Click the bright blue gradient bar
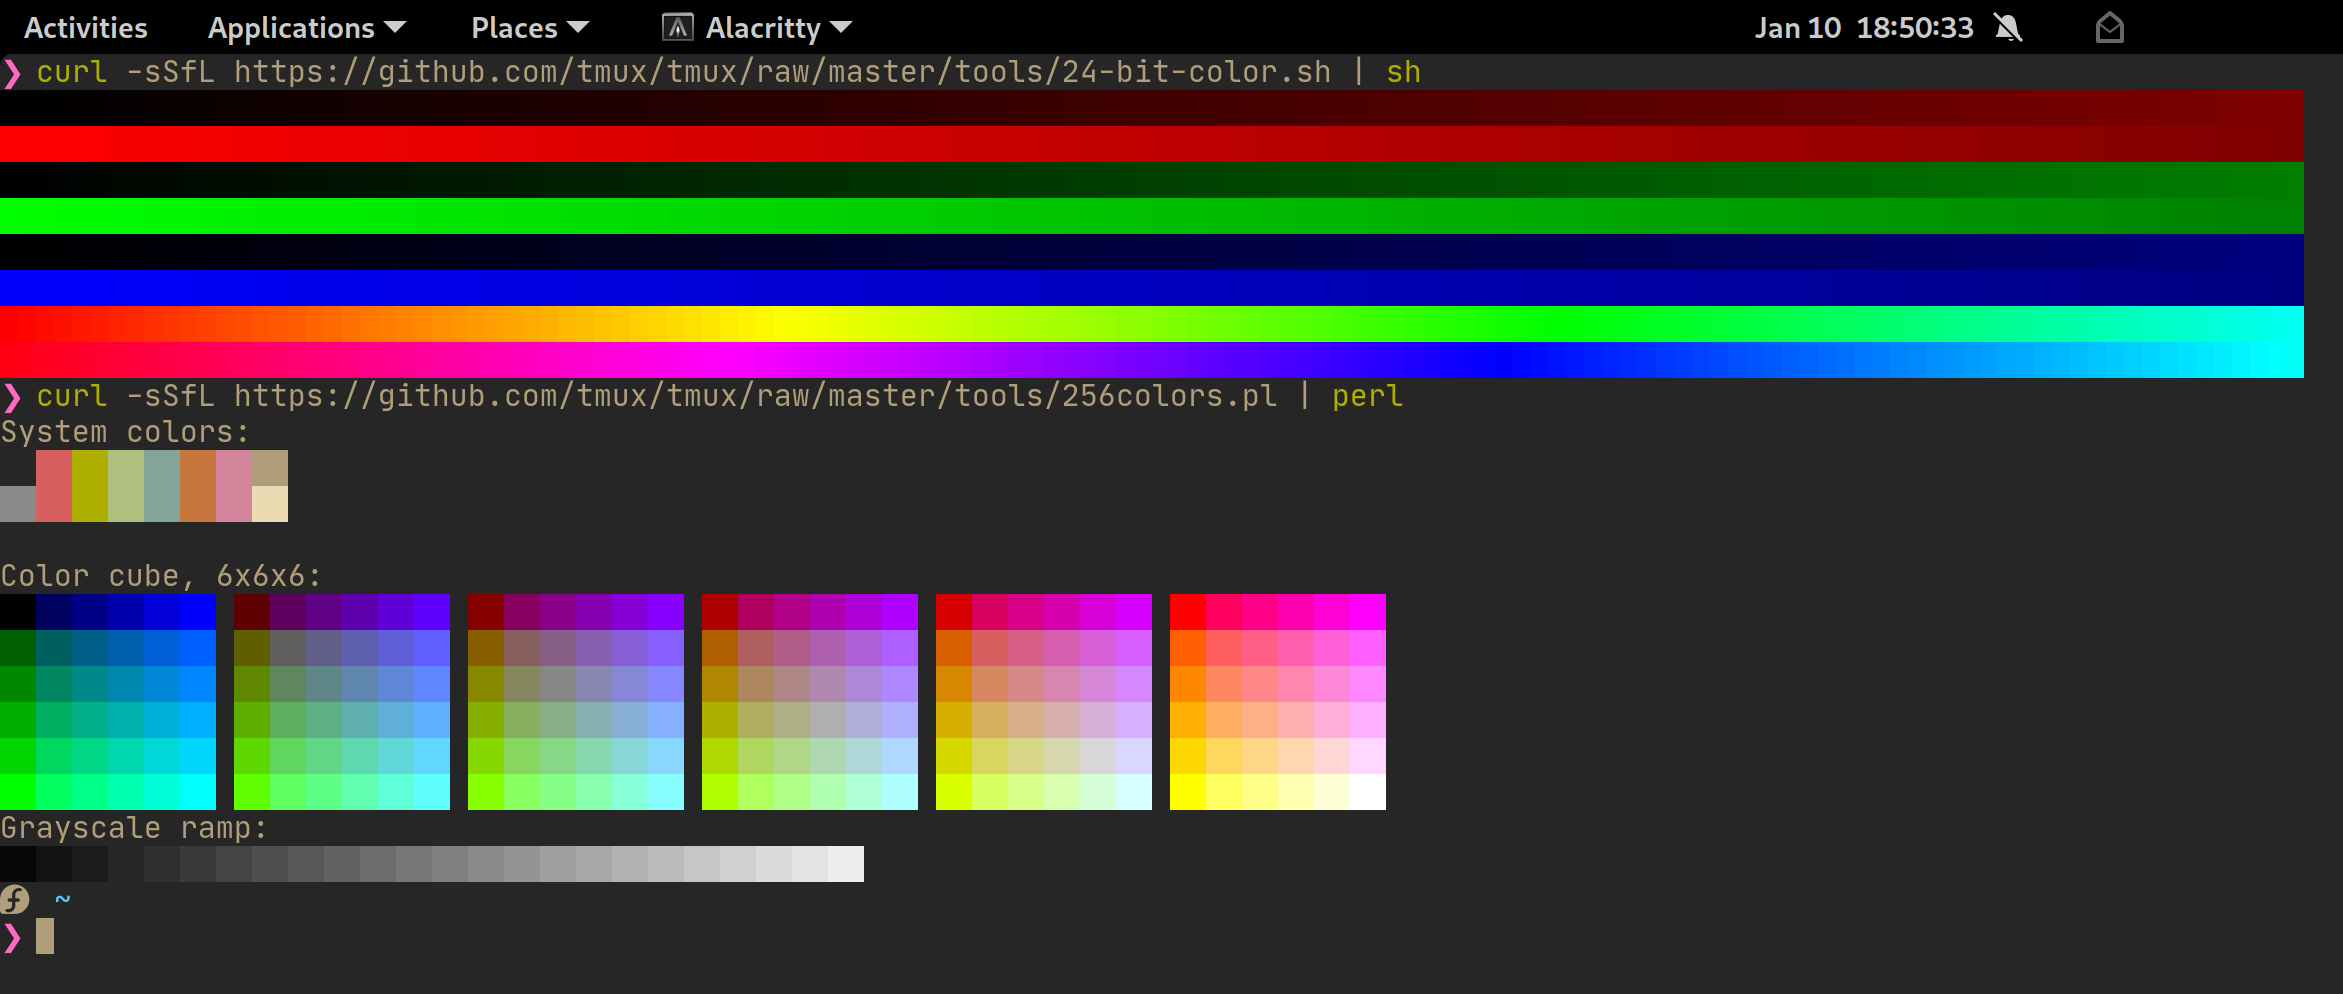Screen dimensions: 2343x994 point(1152,288)
